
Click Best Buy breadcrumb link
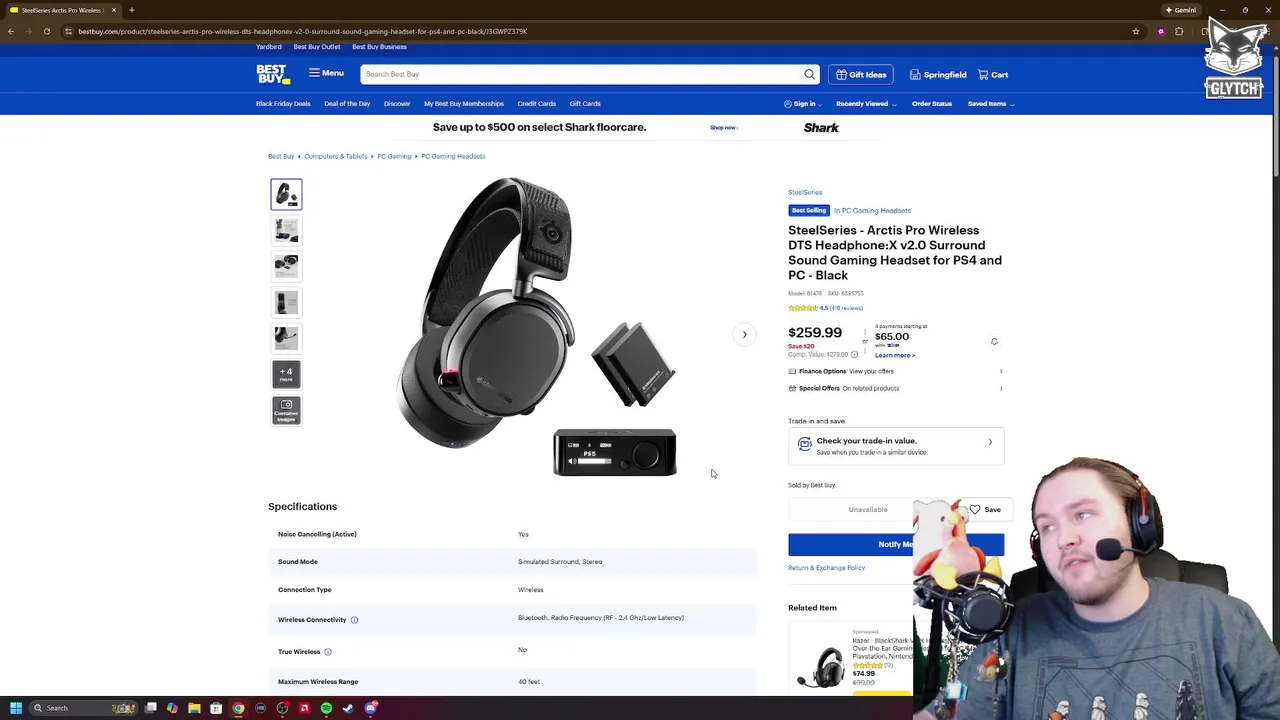(x=281, y=156)
